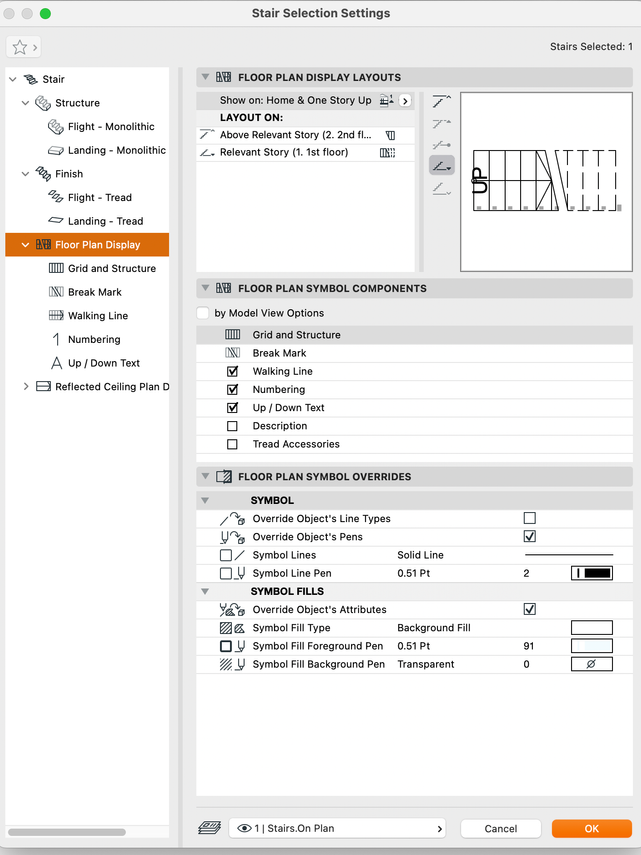Click the Grid and Structure component icon

(232, 334)
